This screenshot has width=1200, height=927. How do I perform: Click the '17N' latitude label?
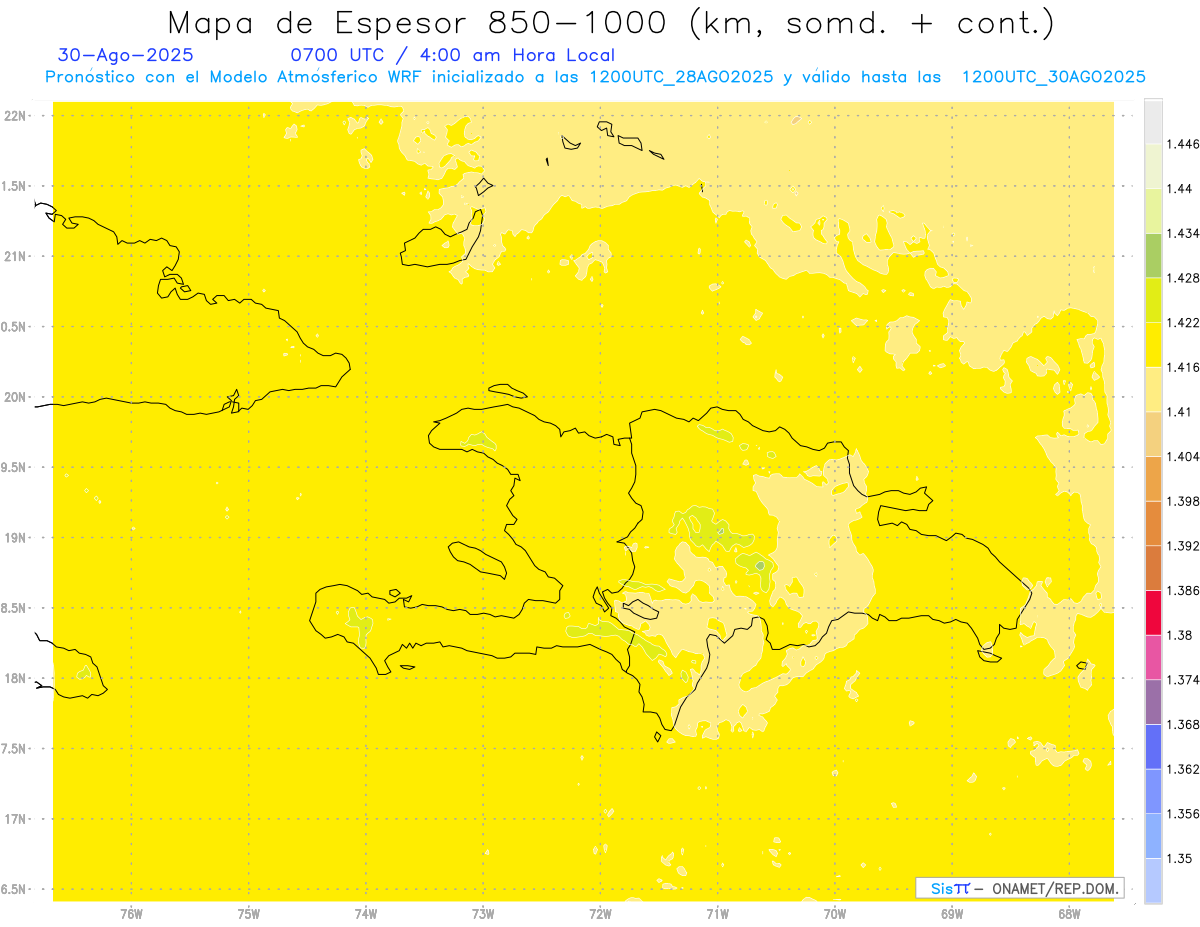16,819
